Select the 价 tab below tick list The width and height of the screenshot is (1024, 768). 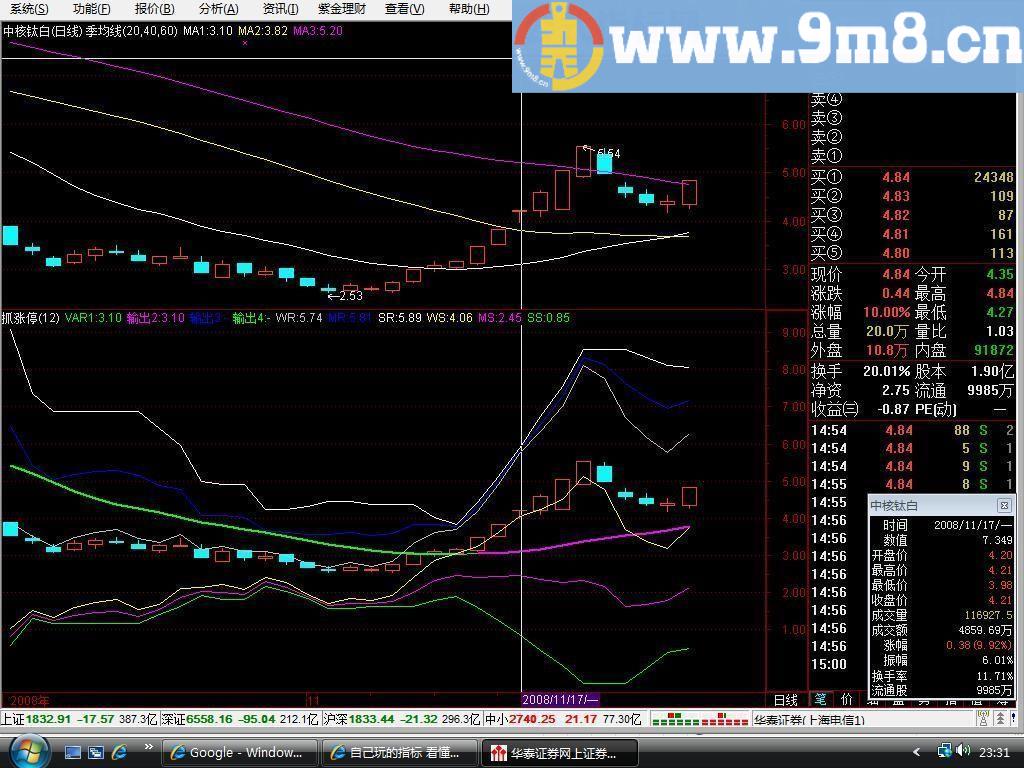pos(847,700)
